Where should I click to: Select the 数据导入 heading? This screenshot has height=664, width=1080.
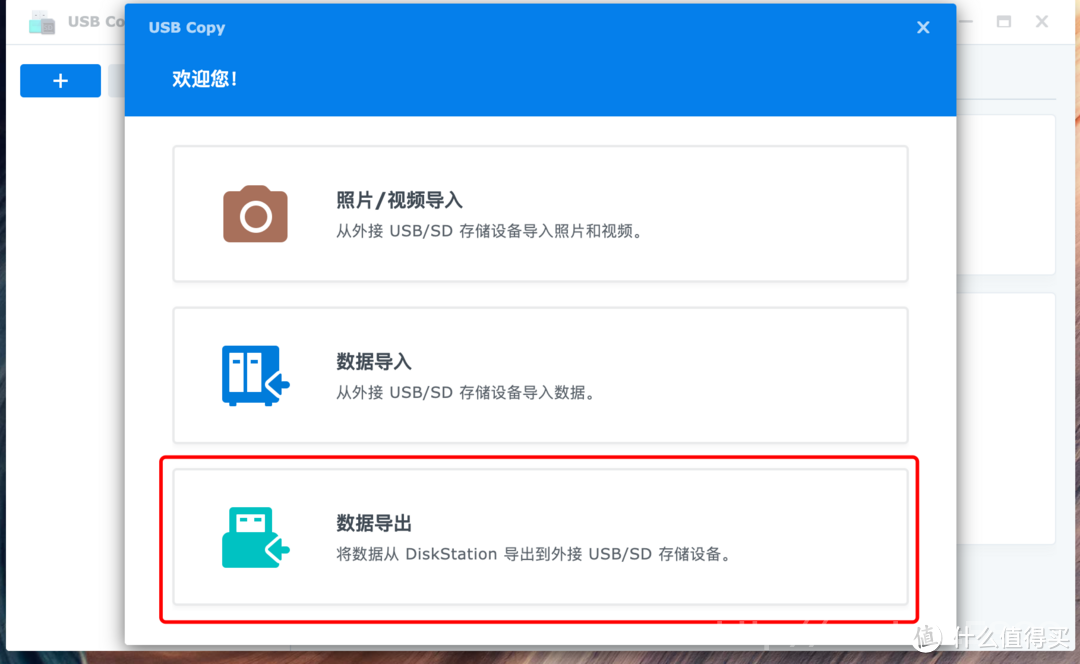click(x=374, y=362)
